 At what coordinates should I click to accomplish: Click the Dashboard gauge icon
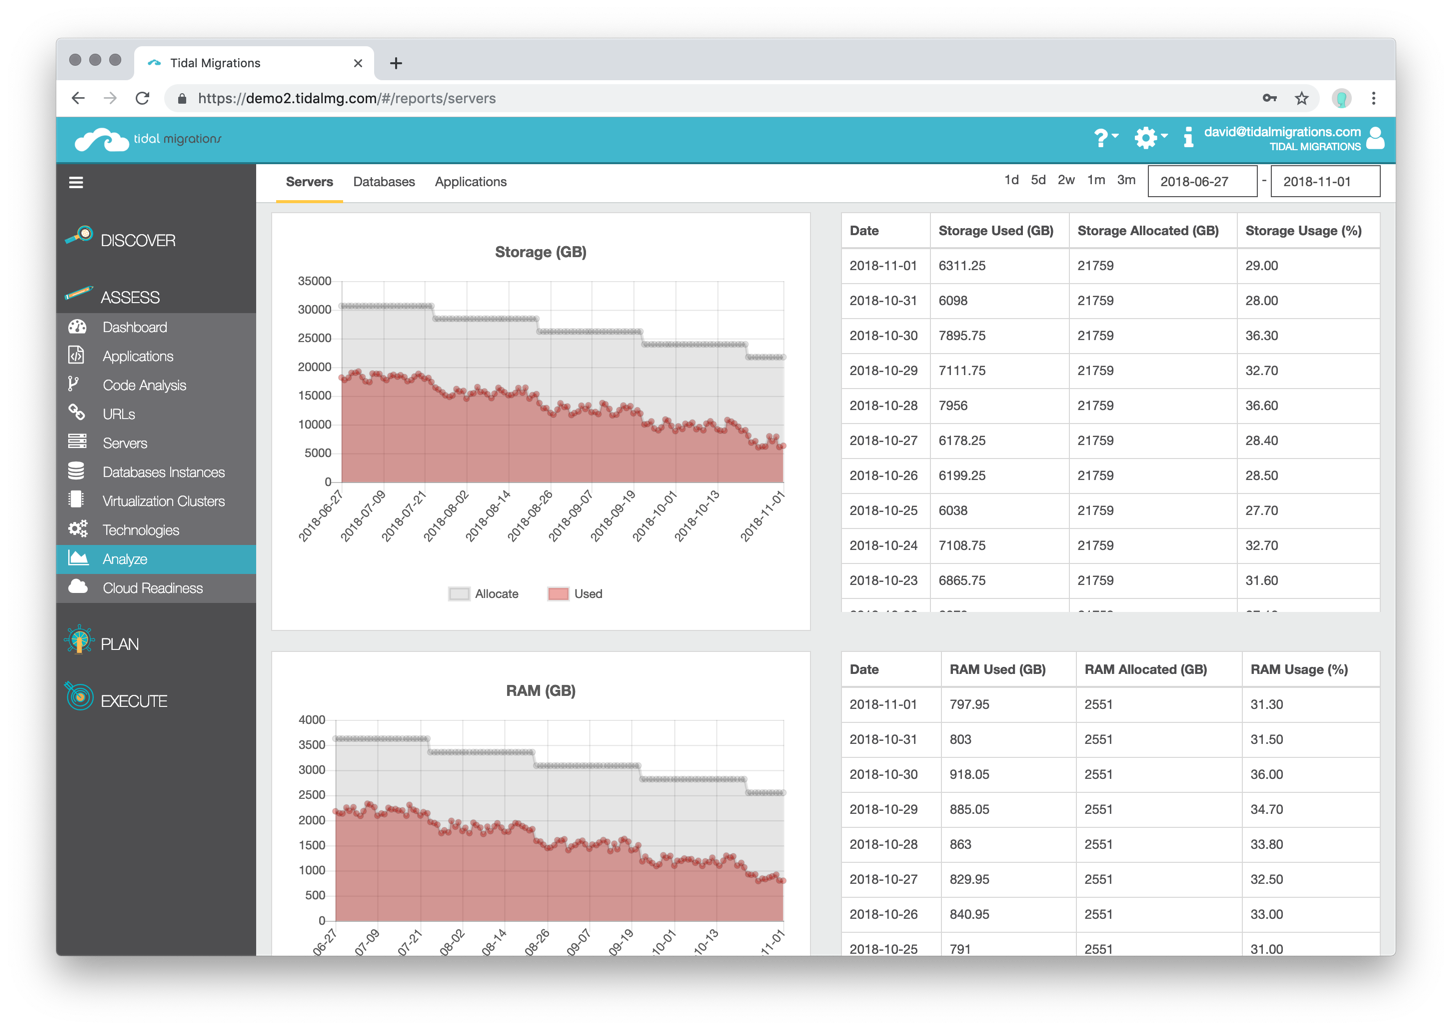(77, 327)
